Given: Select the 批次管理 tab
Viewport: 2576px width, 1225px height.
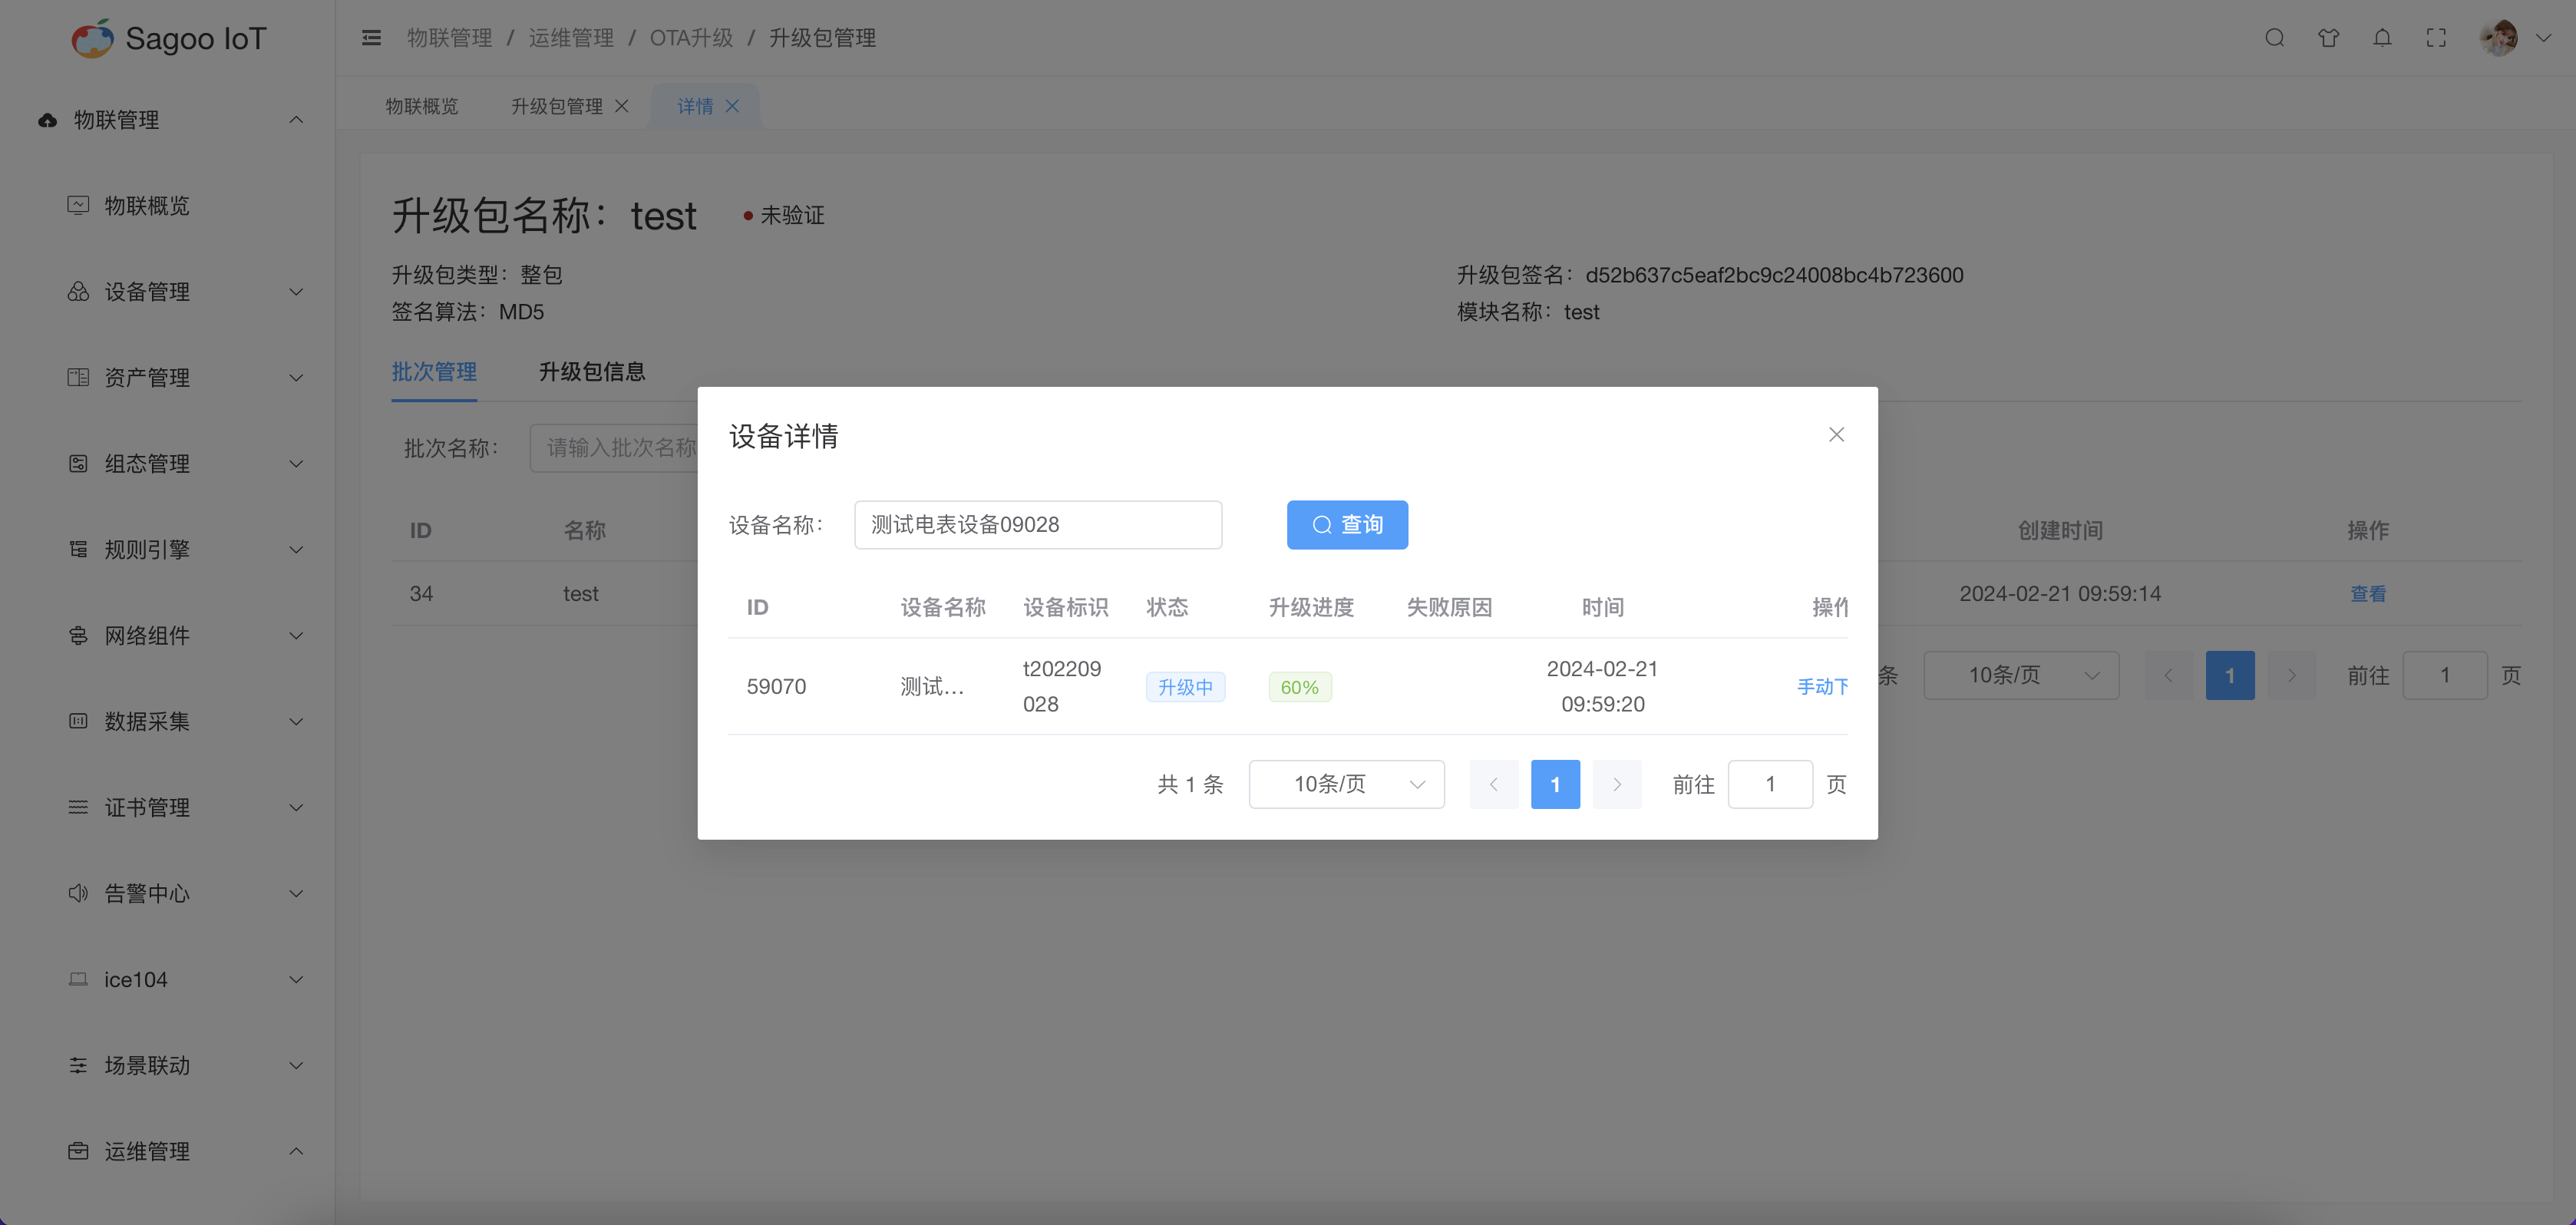Looking at the screenshot, I should tap(434, 372).
